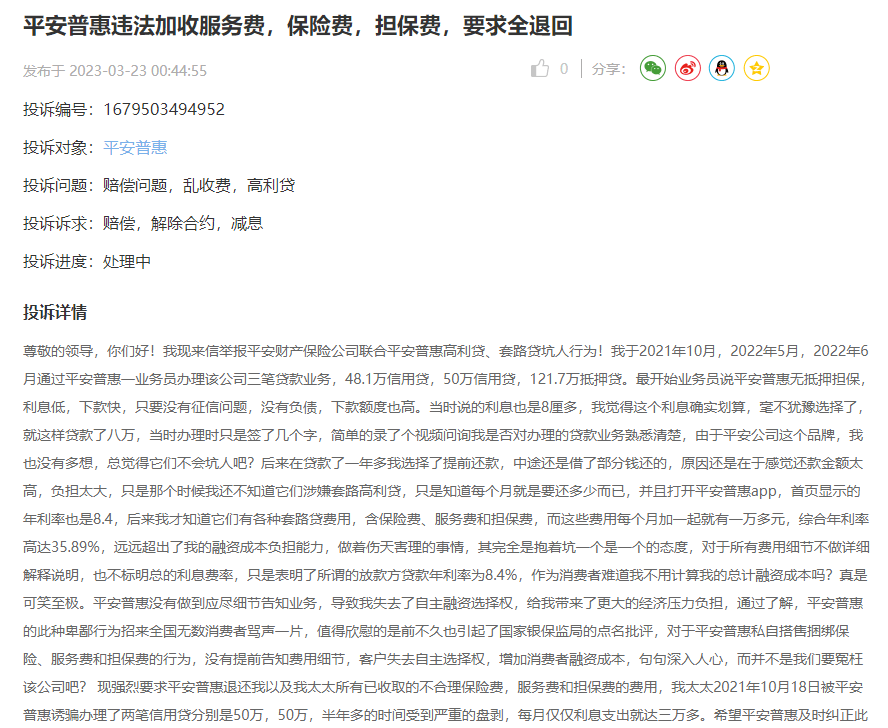Image resolution: width=888 pixels, height=728 pixels.
Task: Share the complaint to Weibo
Action: (x=687, y=69)
